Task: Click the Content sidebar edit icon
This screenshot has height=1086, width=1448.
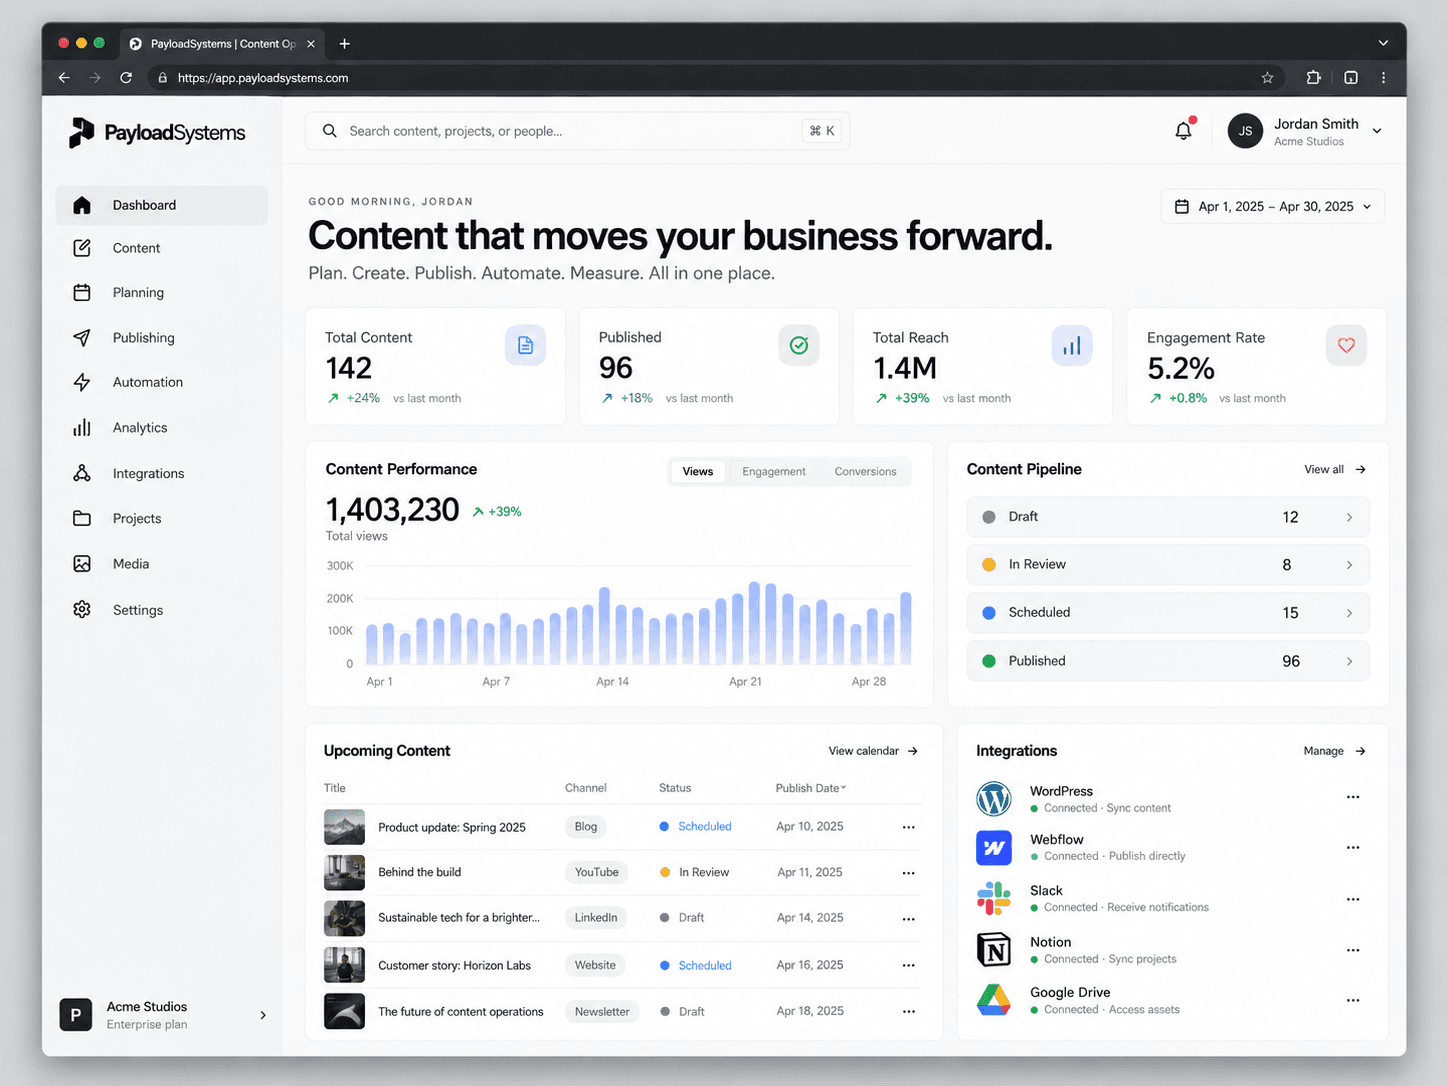Action: pyautogui.click(x=82, y=248)
